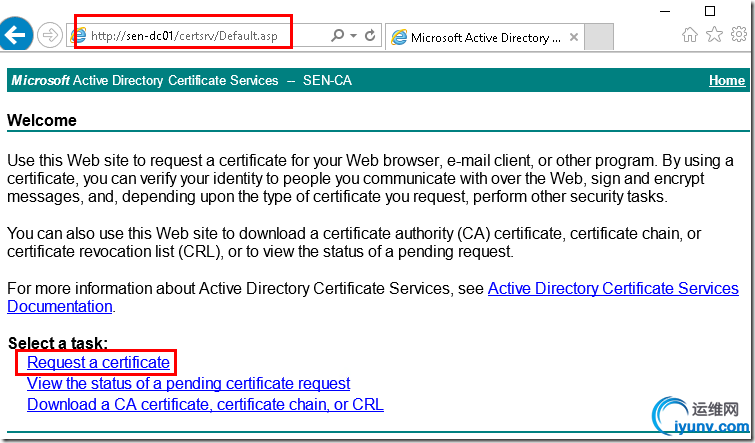Open Active Directory Certificate Services Documentation link
The image size is (755, 443).
click(612, 288)
